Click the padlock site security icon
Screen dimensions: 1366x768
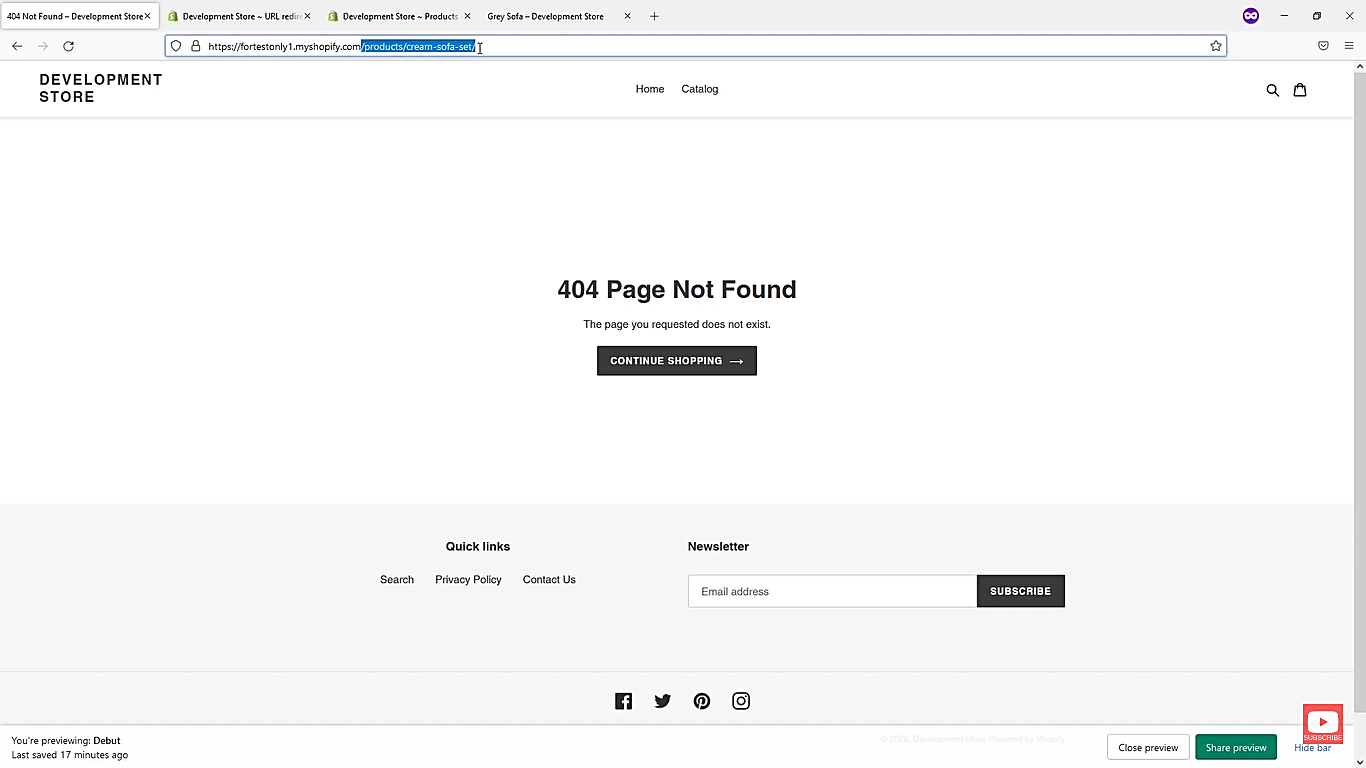click(x=196, y=46)
